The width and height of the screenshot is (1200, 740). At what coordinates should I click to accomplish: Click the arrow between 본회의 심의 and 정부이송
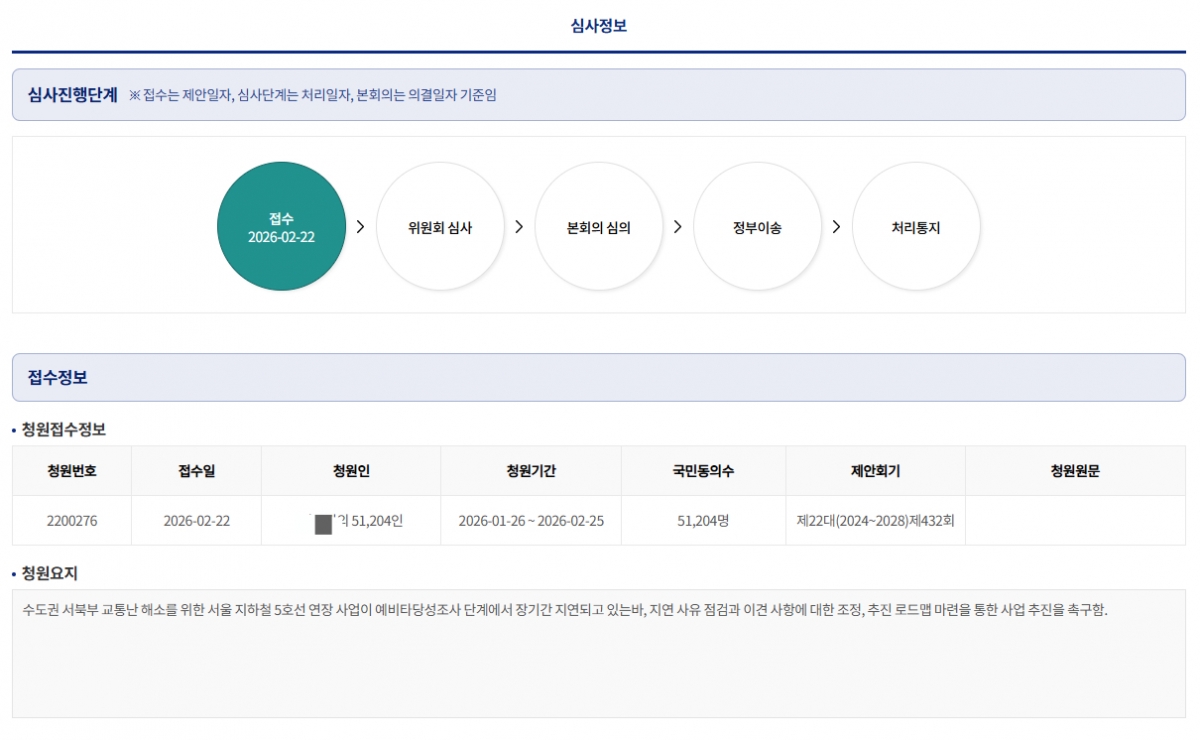coord(677,227)
